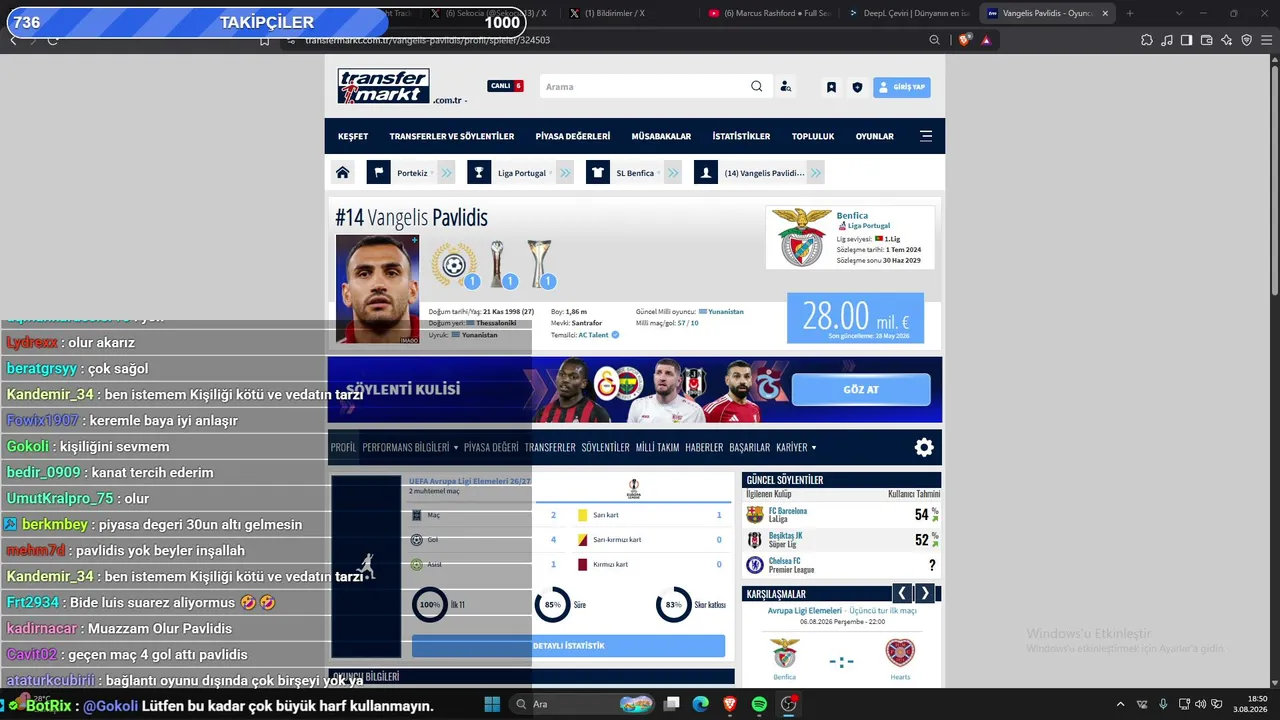Viewport: 1280px width, 720px height.
Task: Open the Benfica club name link
Action: click(x=852, y=215)
